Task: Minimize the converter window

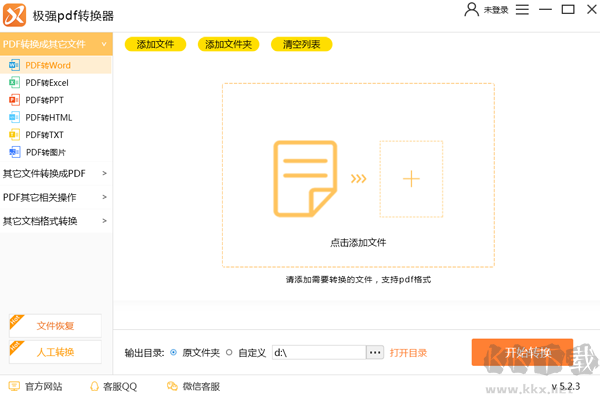Action: [x=545, y=10]
